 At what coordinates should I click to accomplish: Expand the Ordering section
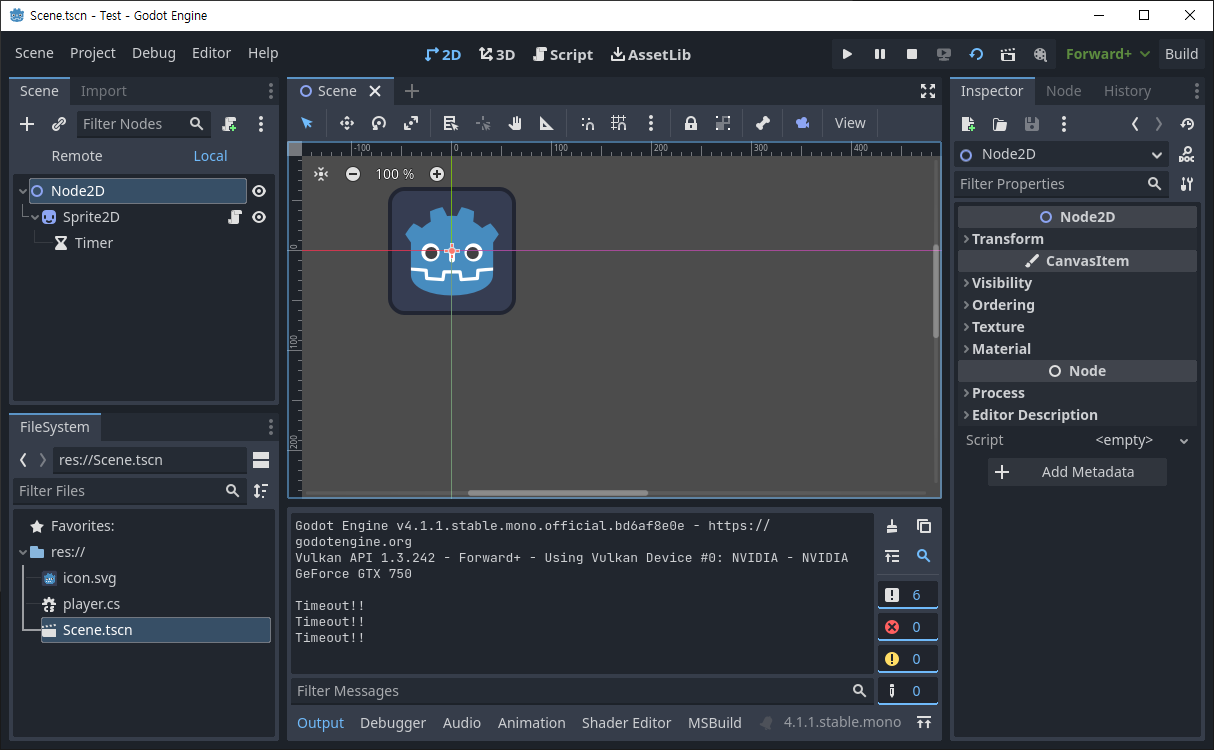(x=1077, y=305)
